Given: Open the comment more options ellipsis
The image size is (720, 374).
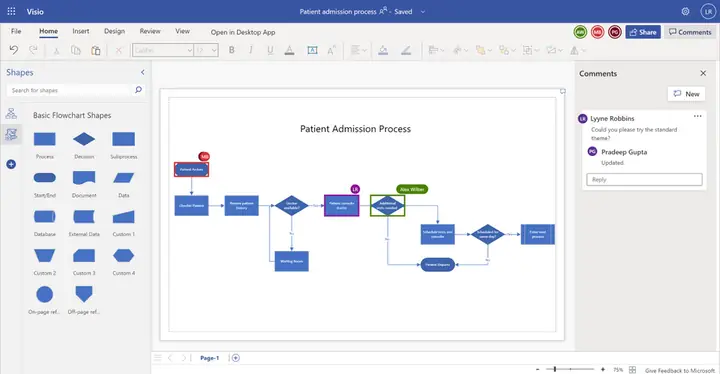Looking at the screenshot, I should [698, 116].
